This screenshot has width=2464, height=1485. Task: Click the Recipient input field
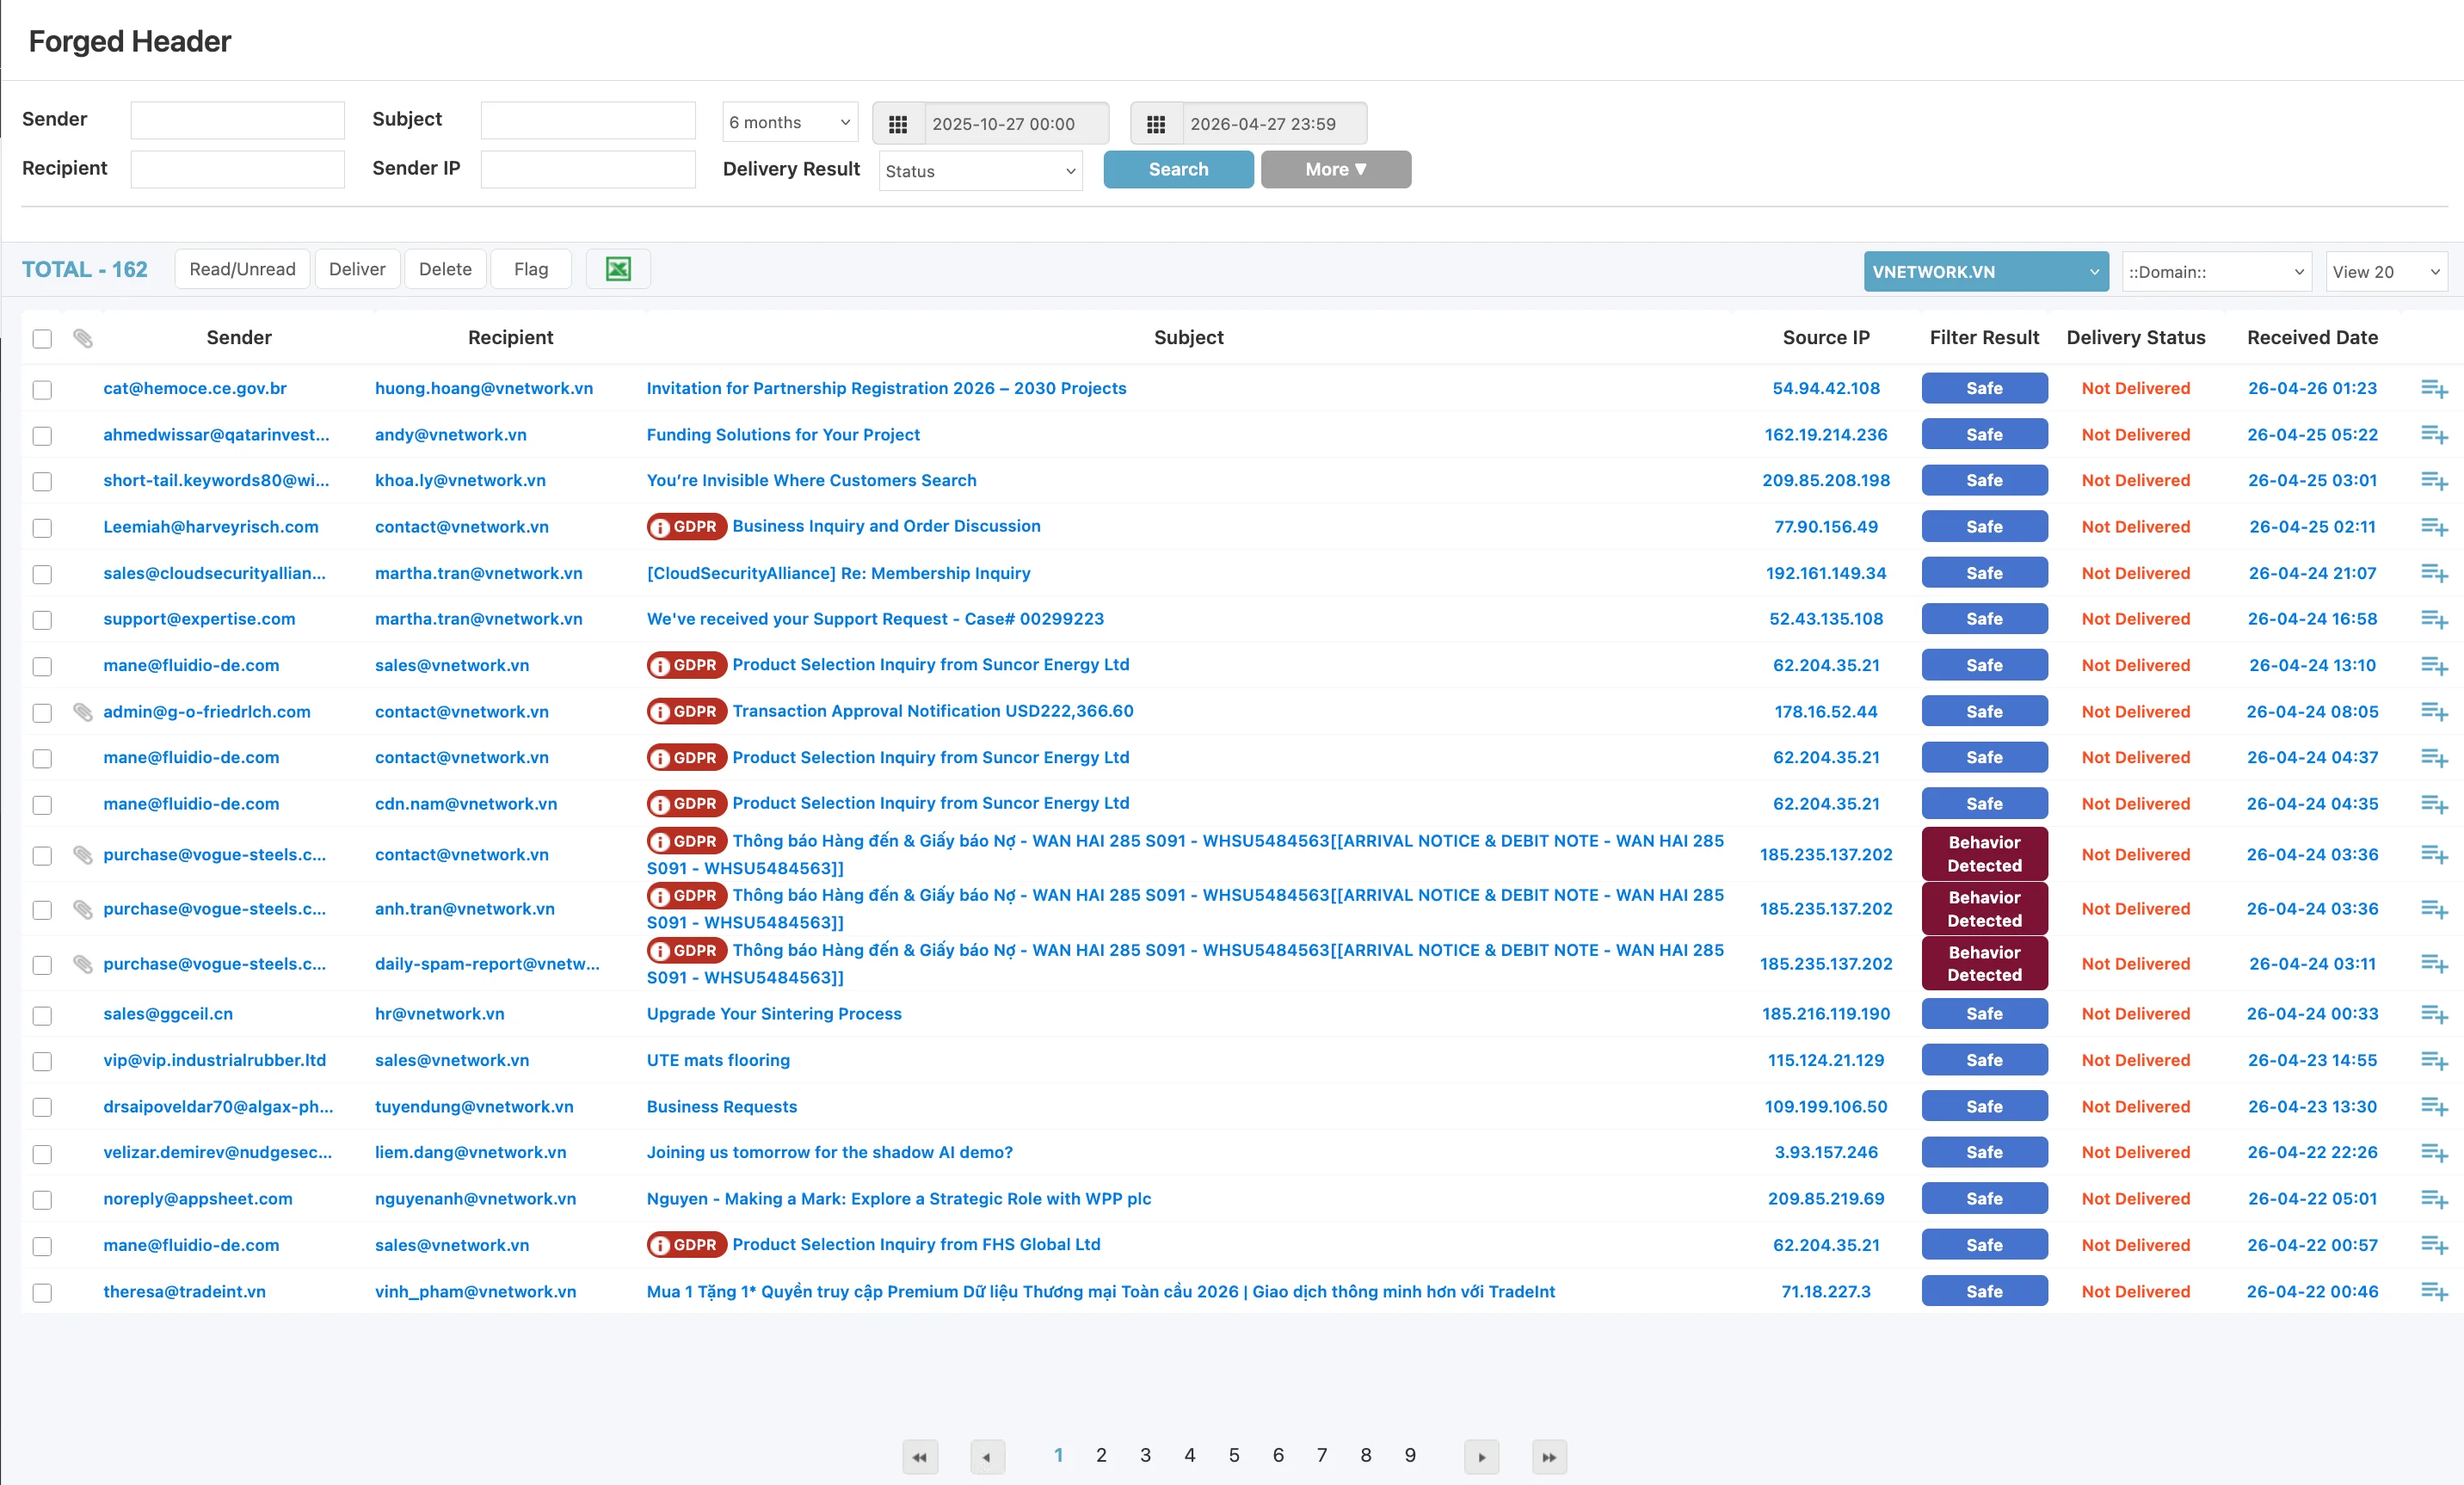(x=237, y=169)
